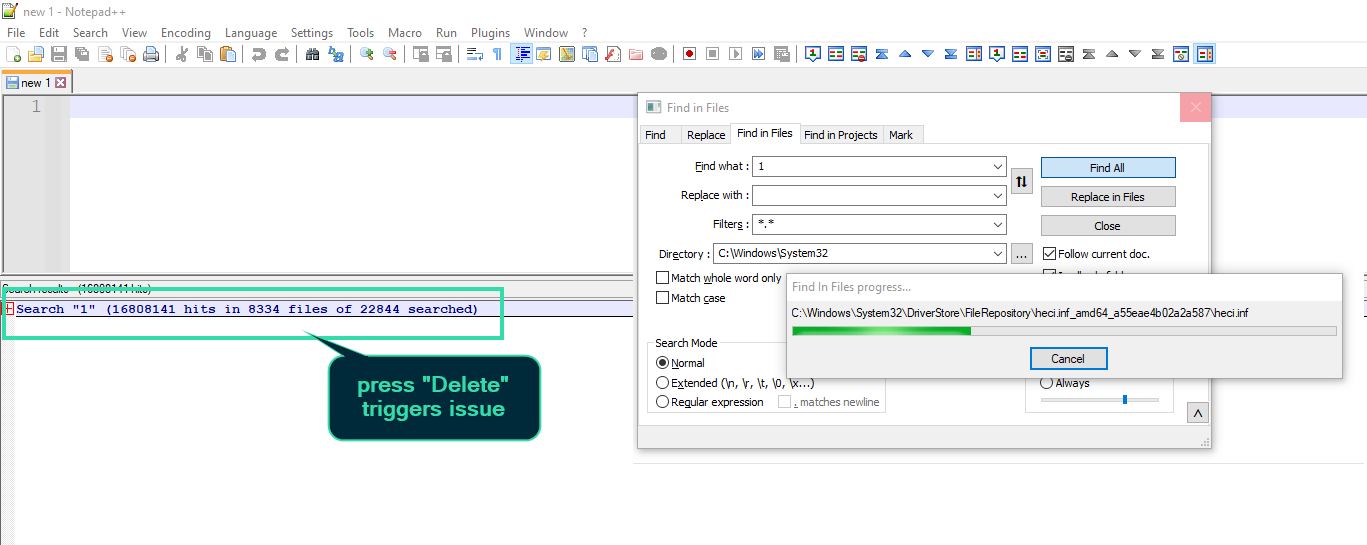Click the Find All button
The image size is (1367, 545).
coord(1108,168)
